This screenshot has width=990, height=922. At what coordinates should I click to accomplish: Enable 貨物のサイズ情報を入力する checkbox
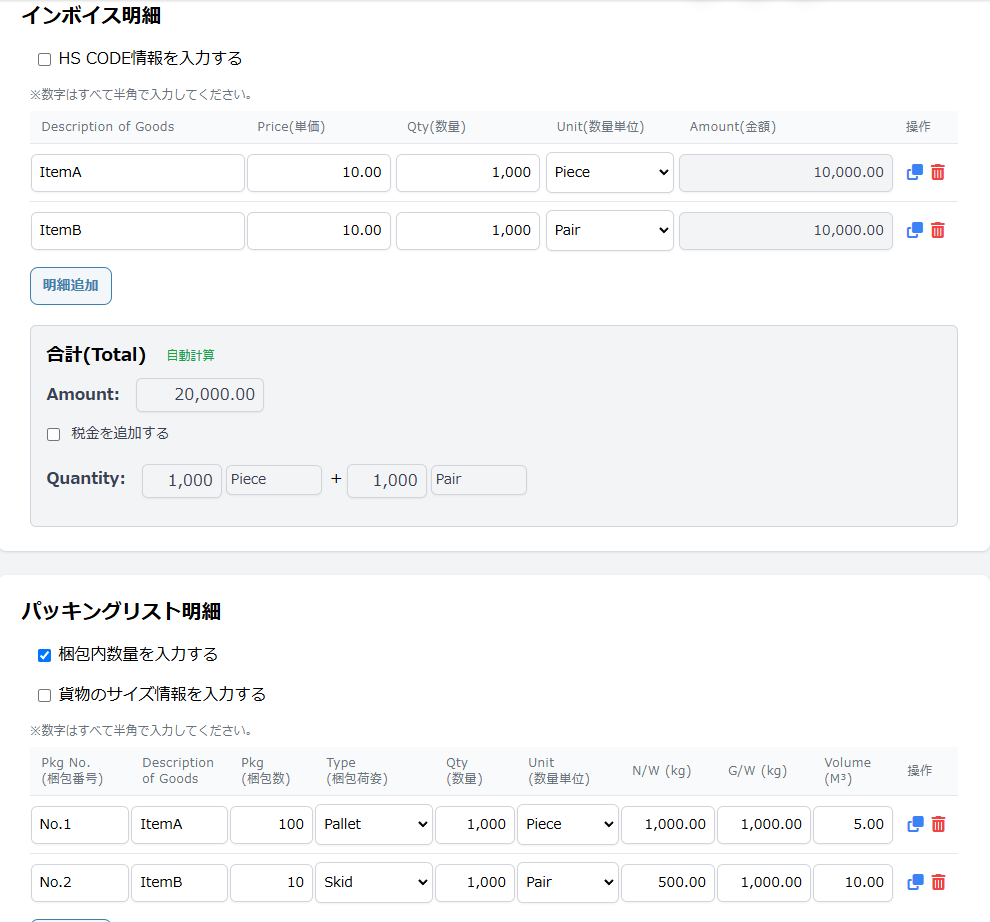click(44, 695)
